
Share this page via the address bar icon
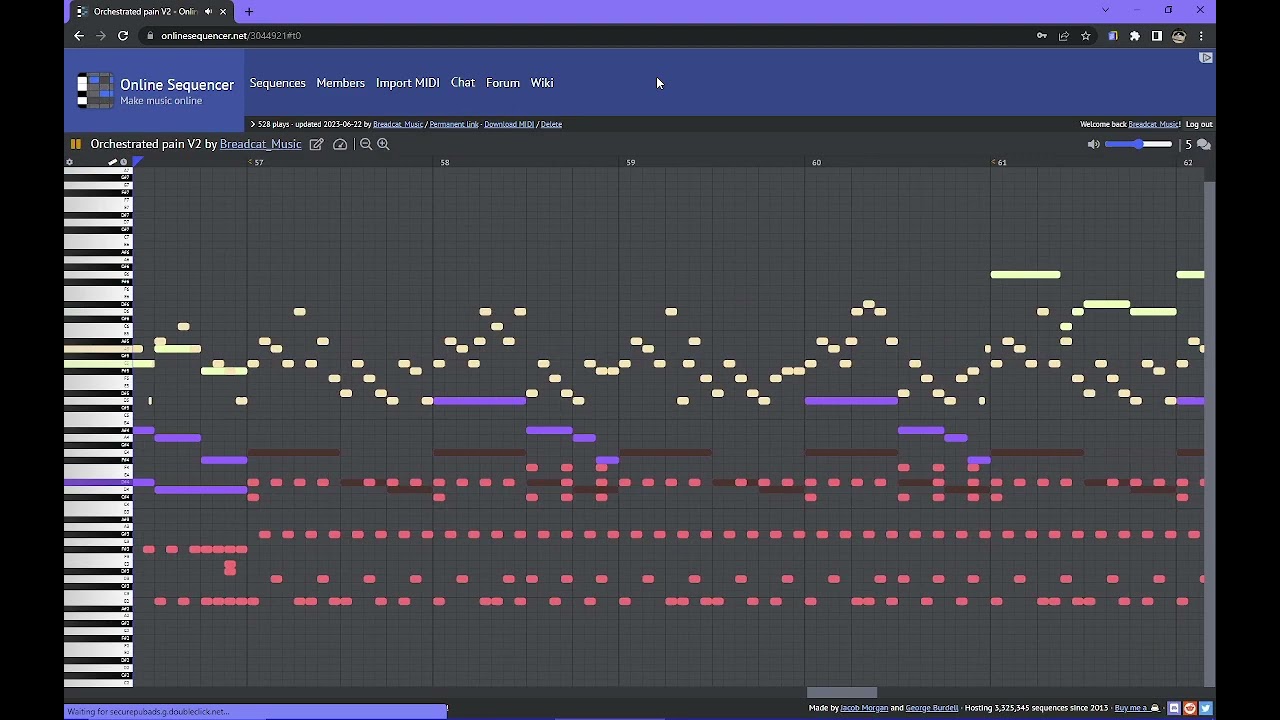tap(1064, 36)
